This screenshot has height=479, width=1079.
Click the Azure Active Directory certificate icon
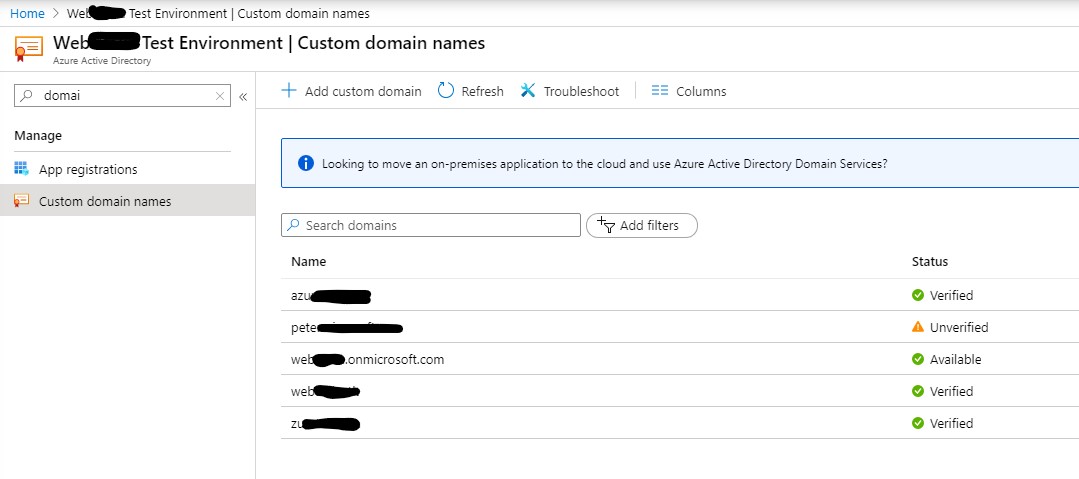(28, 47)
